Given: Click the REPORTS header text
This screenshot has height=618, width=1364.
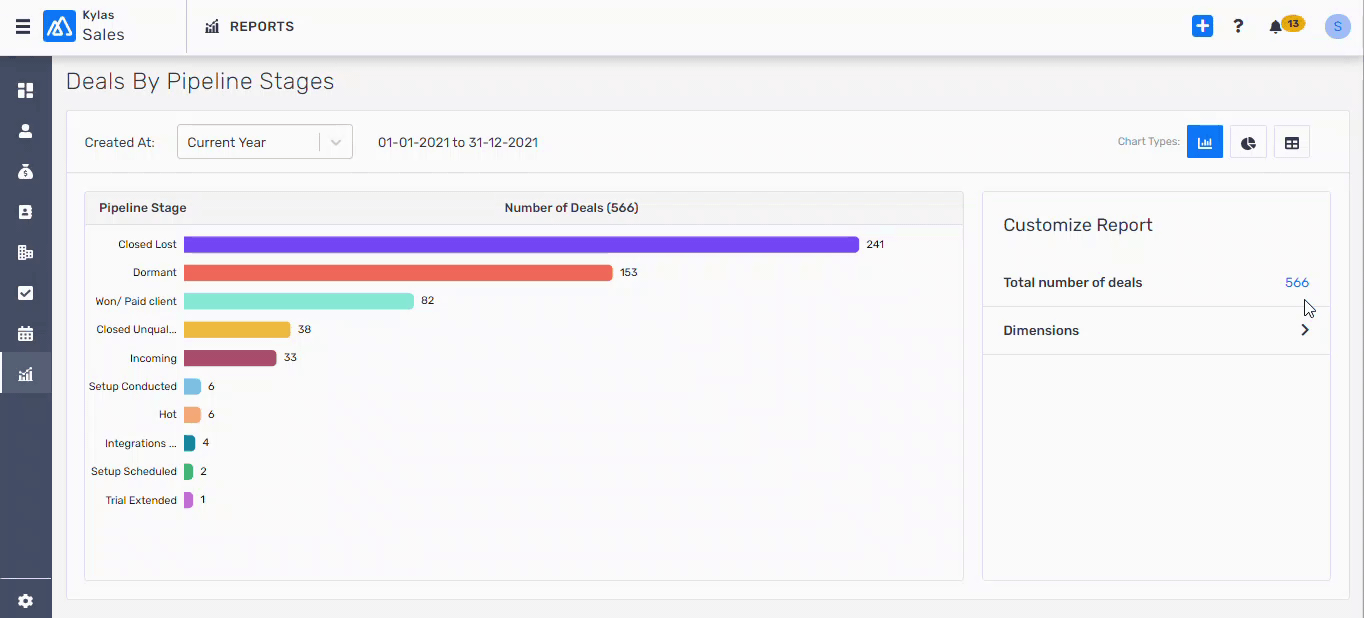Looking at the screenshot, I should 262,27.
